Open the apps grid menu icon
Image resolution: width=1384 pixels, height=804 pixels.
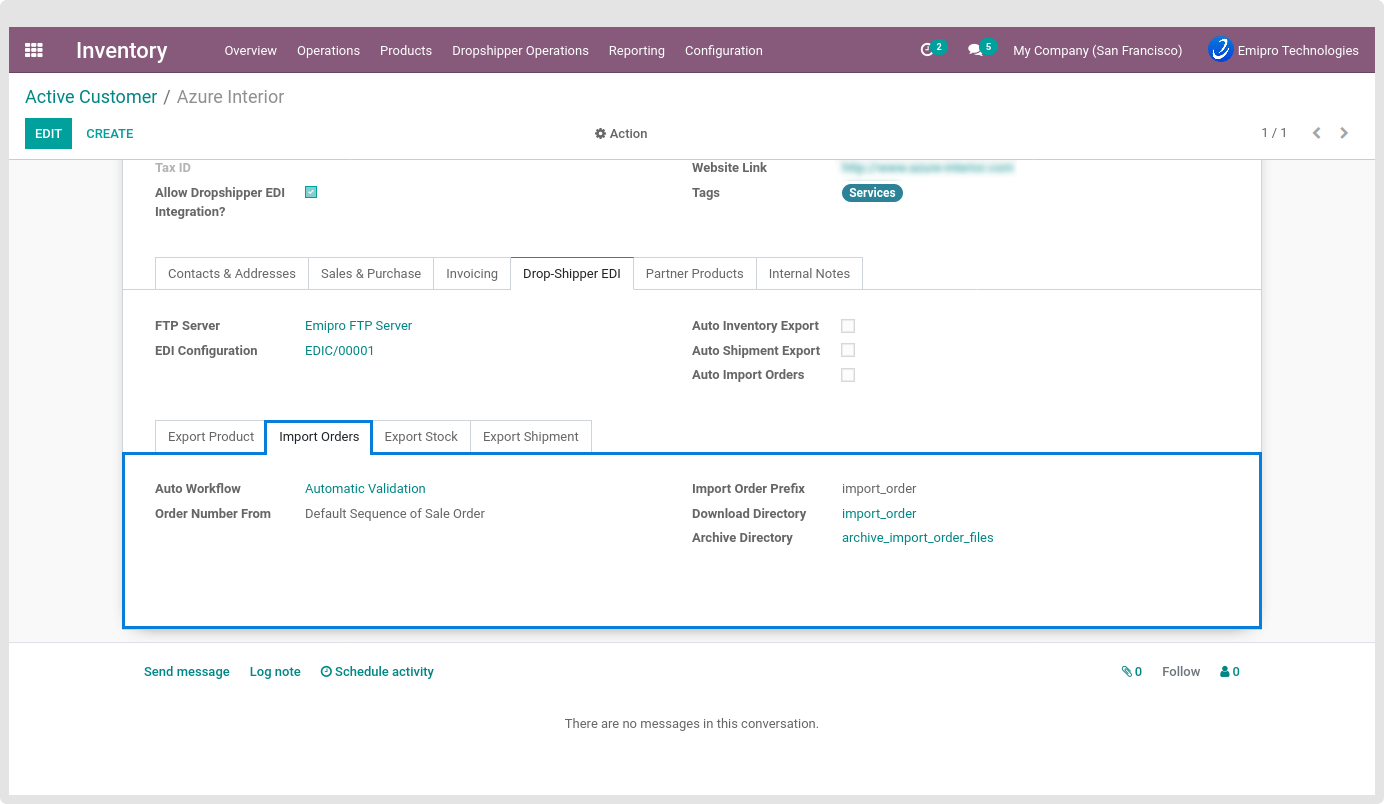click(x=34, y=50)
